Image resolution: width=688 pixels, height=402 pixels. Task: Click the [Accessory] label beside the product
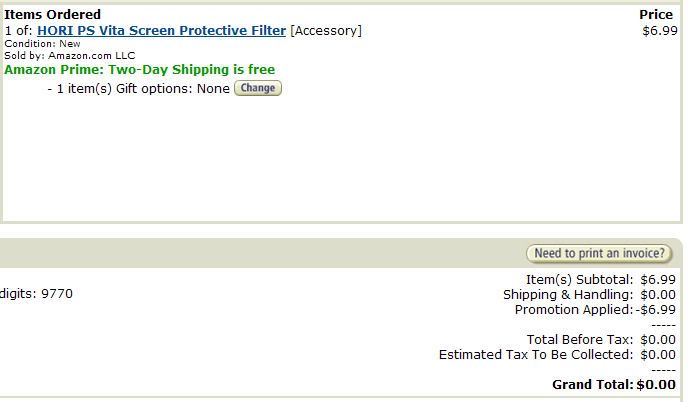[326, 31]
